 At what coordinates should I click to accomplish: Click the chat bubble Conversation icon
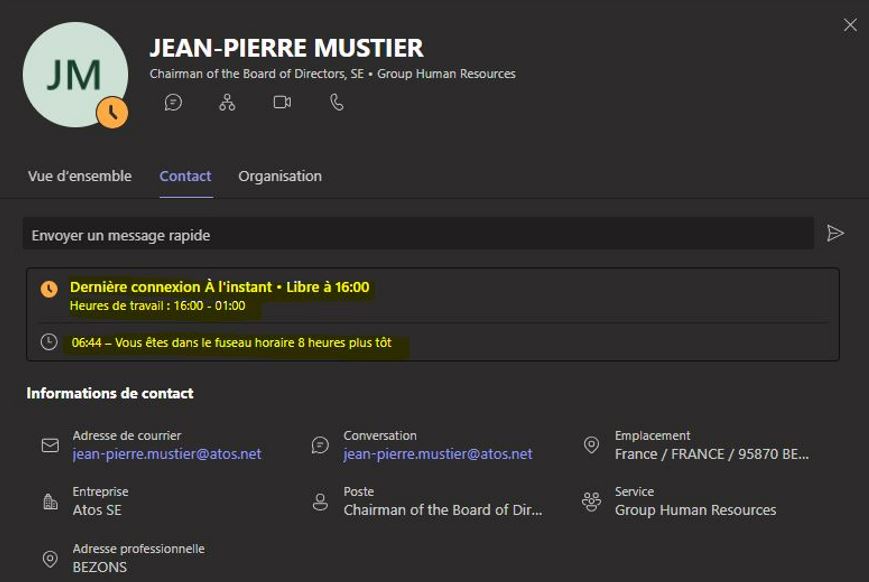click(x=320, y=445)
